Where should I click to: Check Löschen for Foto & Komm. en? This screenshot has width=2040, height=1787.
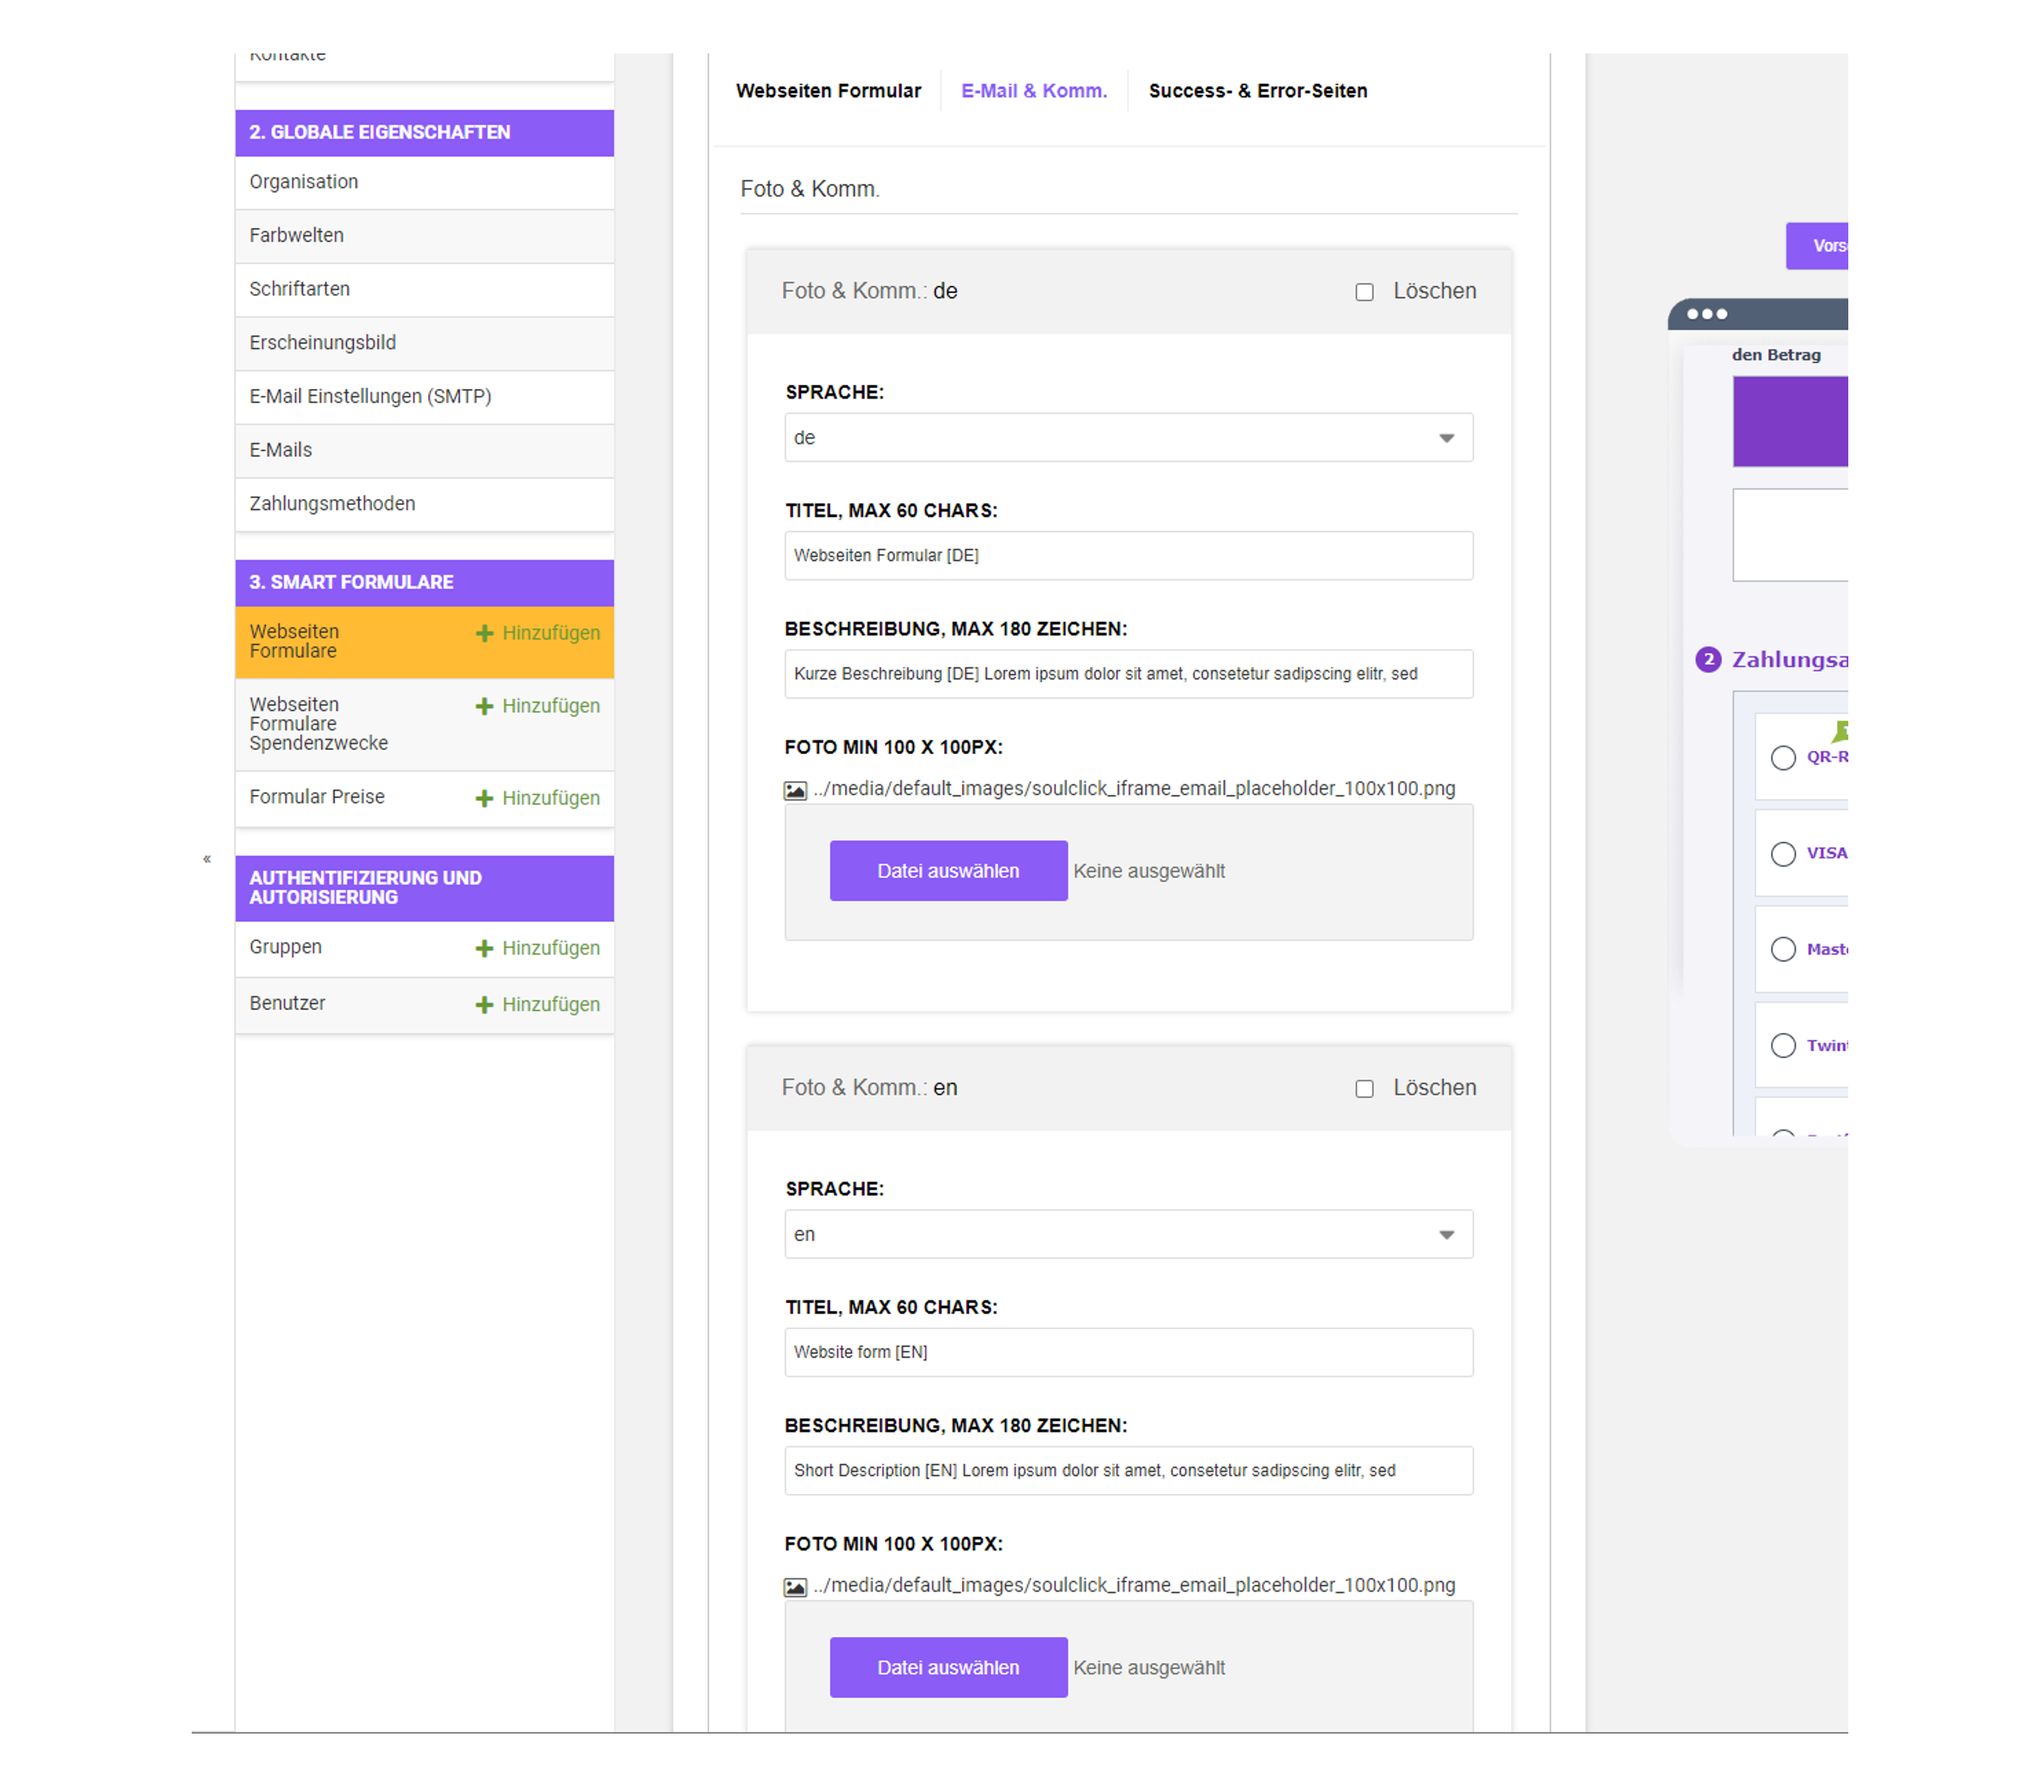[1364, 1089]
